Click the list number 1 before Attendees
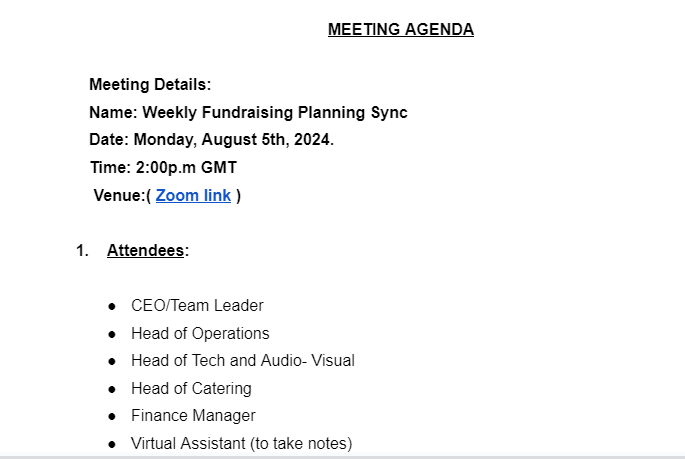 pyautogui.click(x=82, y=251)
